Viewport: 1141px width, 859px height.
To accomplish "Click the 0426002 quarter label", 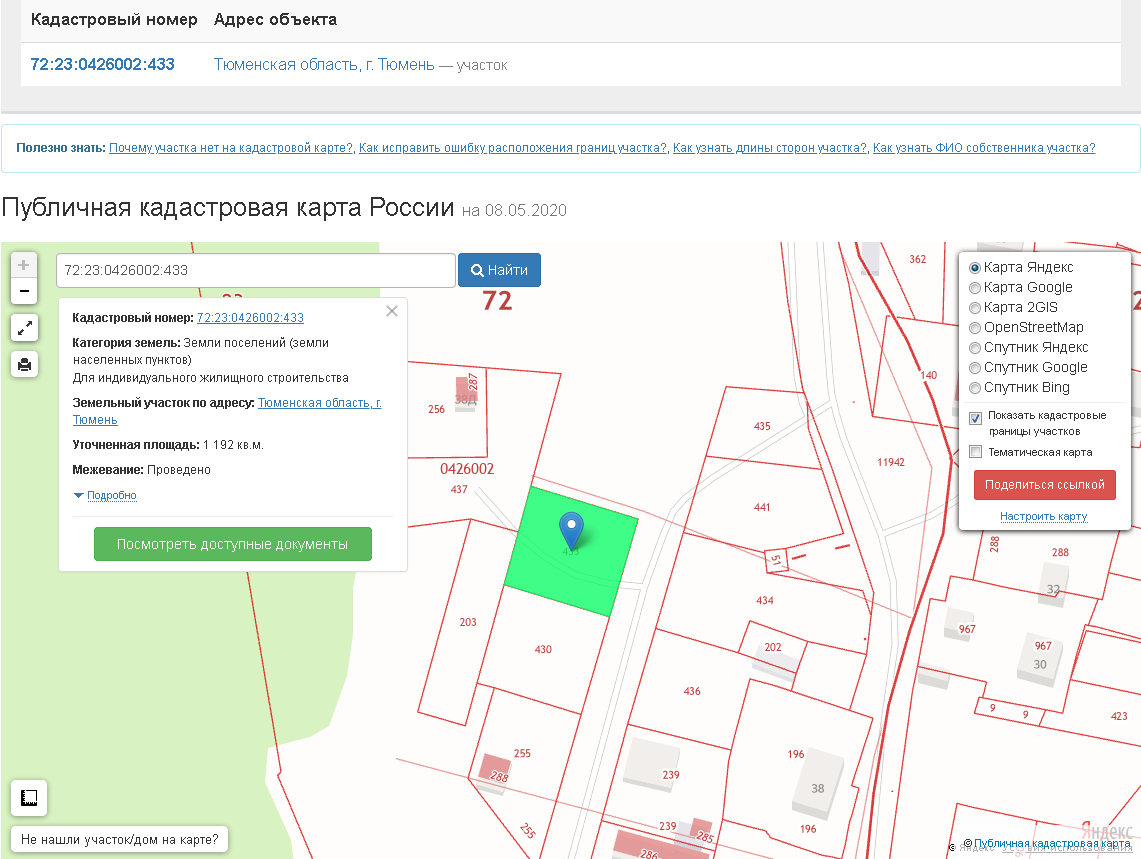I will click(x=466, y=469).
